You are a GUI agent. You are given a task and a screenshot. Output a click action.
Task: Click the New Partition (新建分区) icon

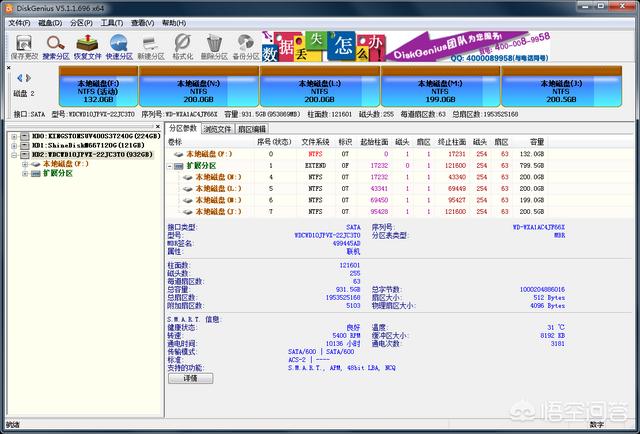[x=151, y=47]
